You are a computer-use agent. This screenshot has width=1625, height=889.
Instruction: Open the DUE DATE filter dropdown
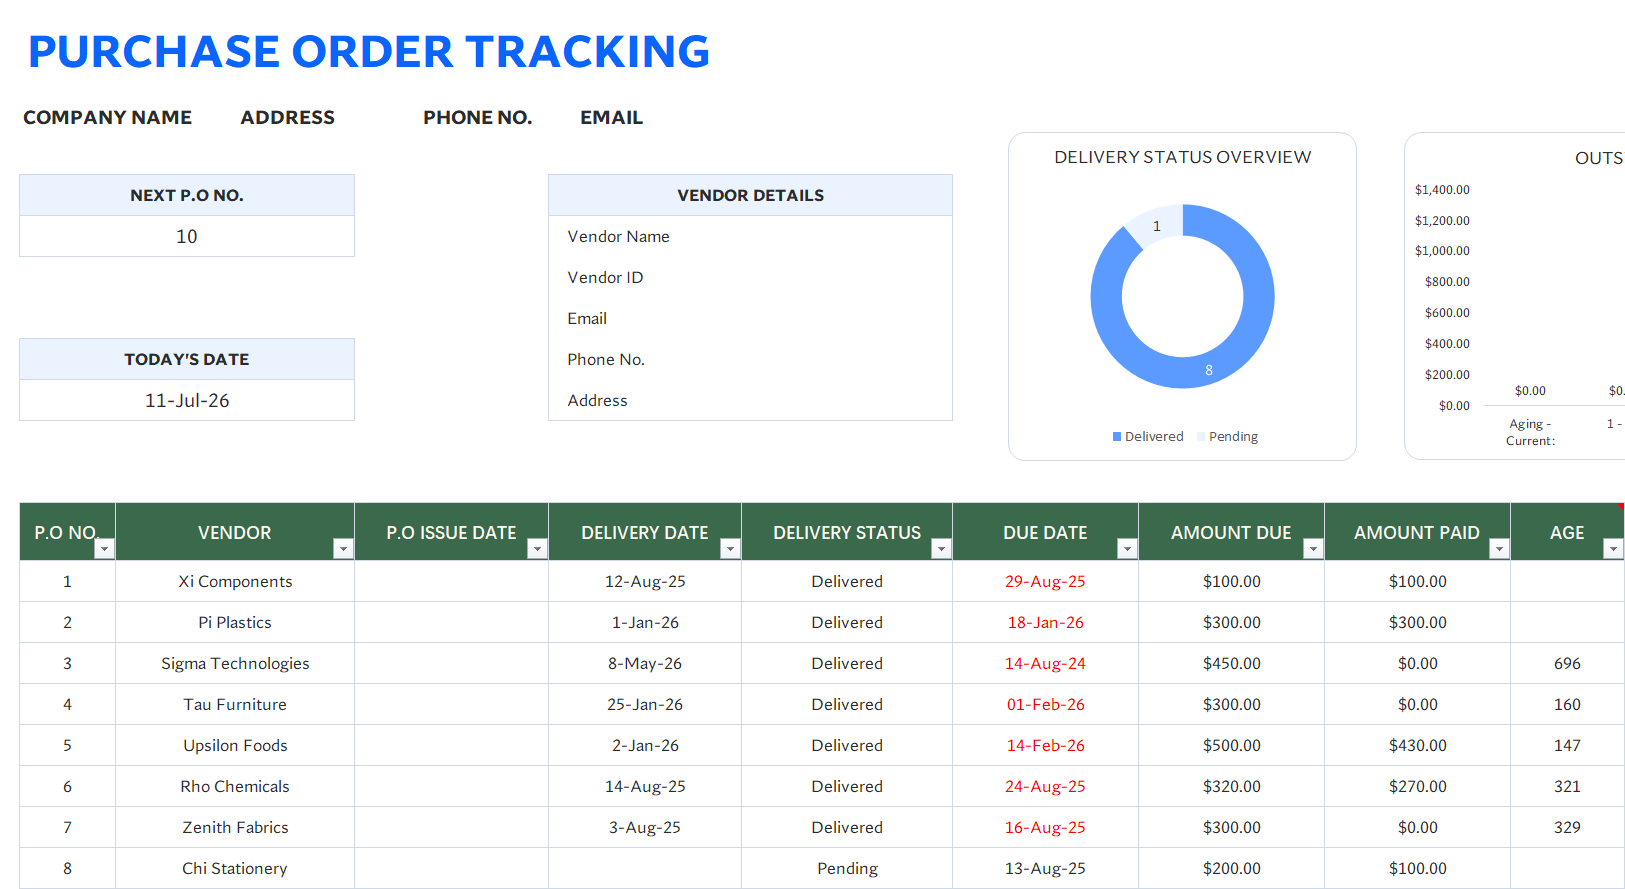pos(1127,548)
